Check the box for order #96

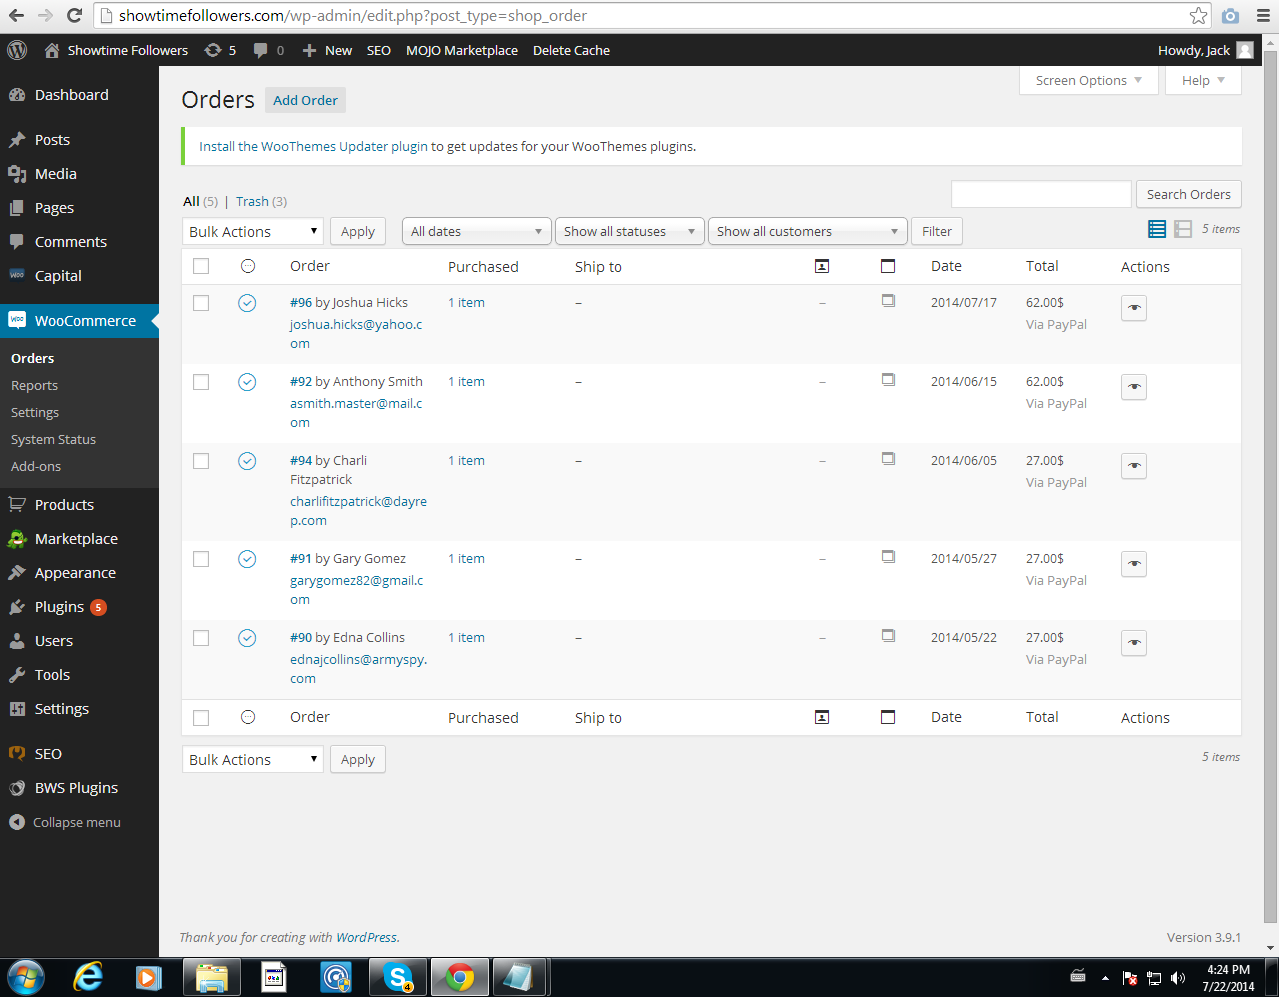(201, 303)
